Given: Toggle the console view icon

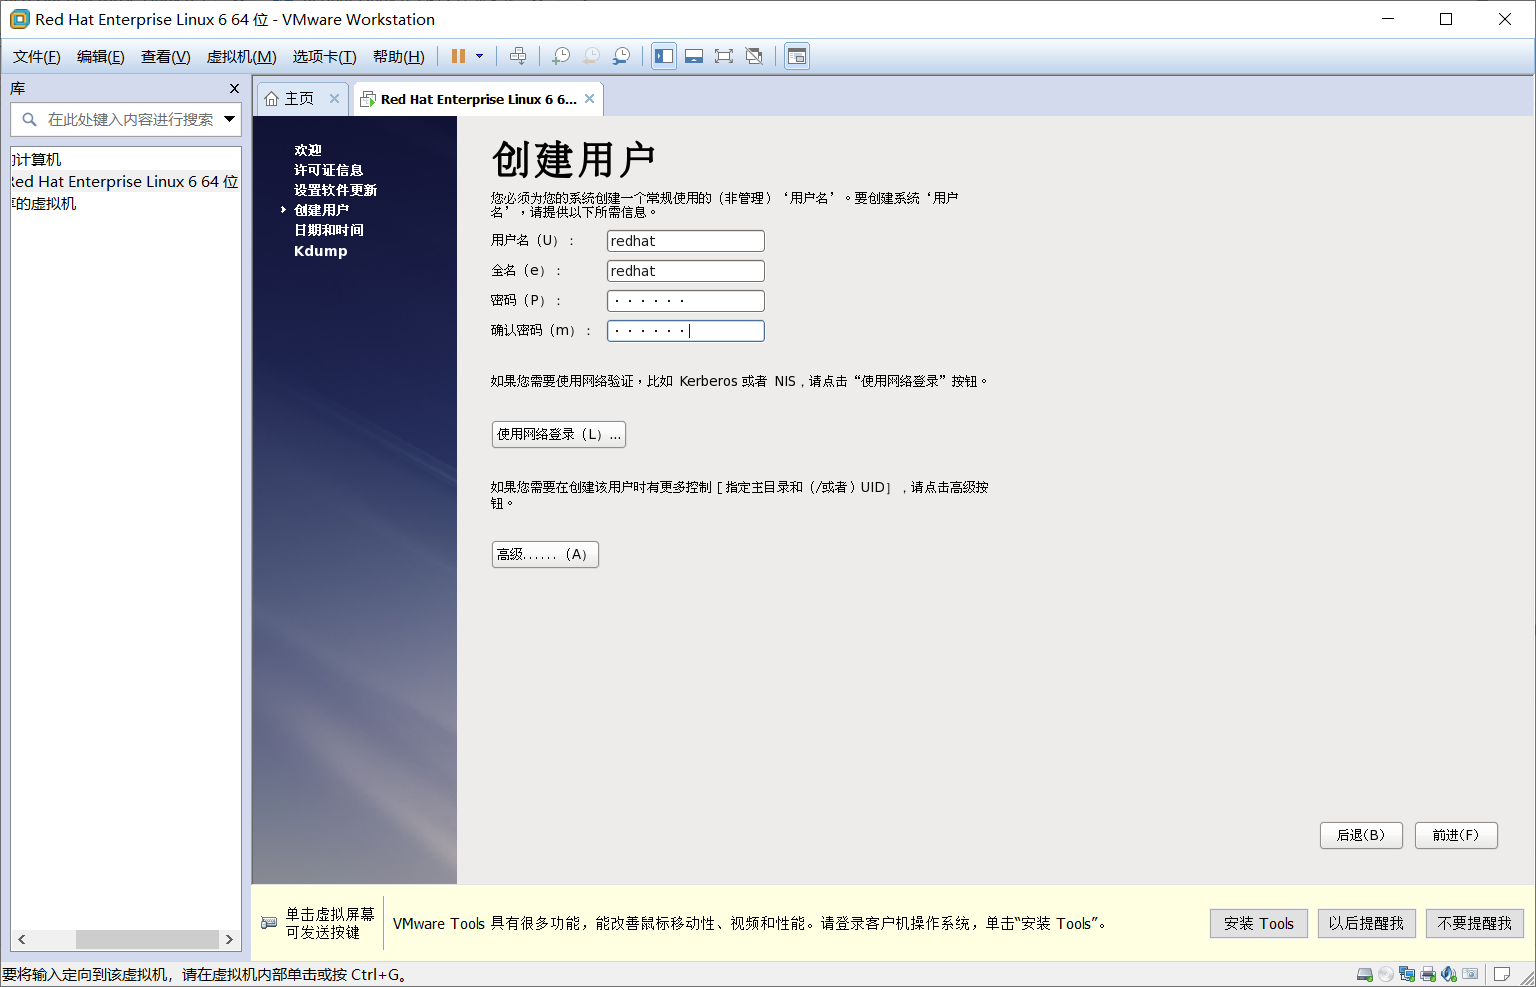Looking at the screenshot, I should tap(797, 56).
